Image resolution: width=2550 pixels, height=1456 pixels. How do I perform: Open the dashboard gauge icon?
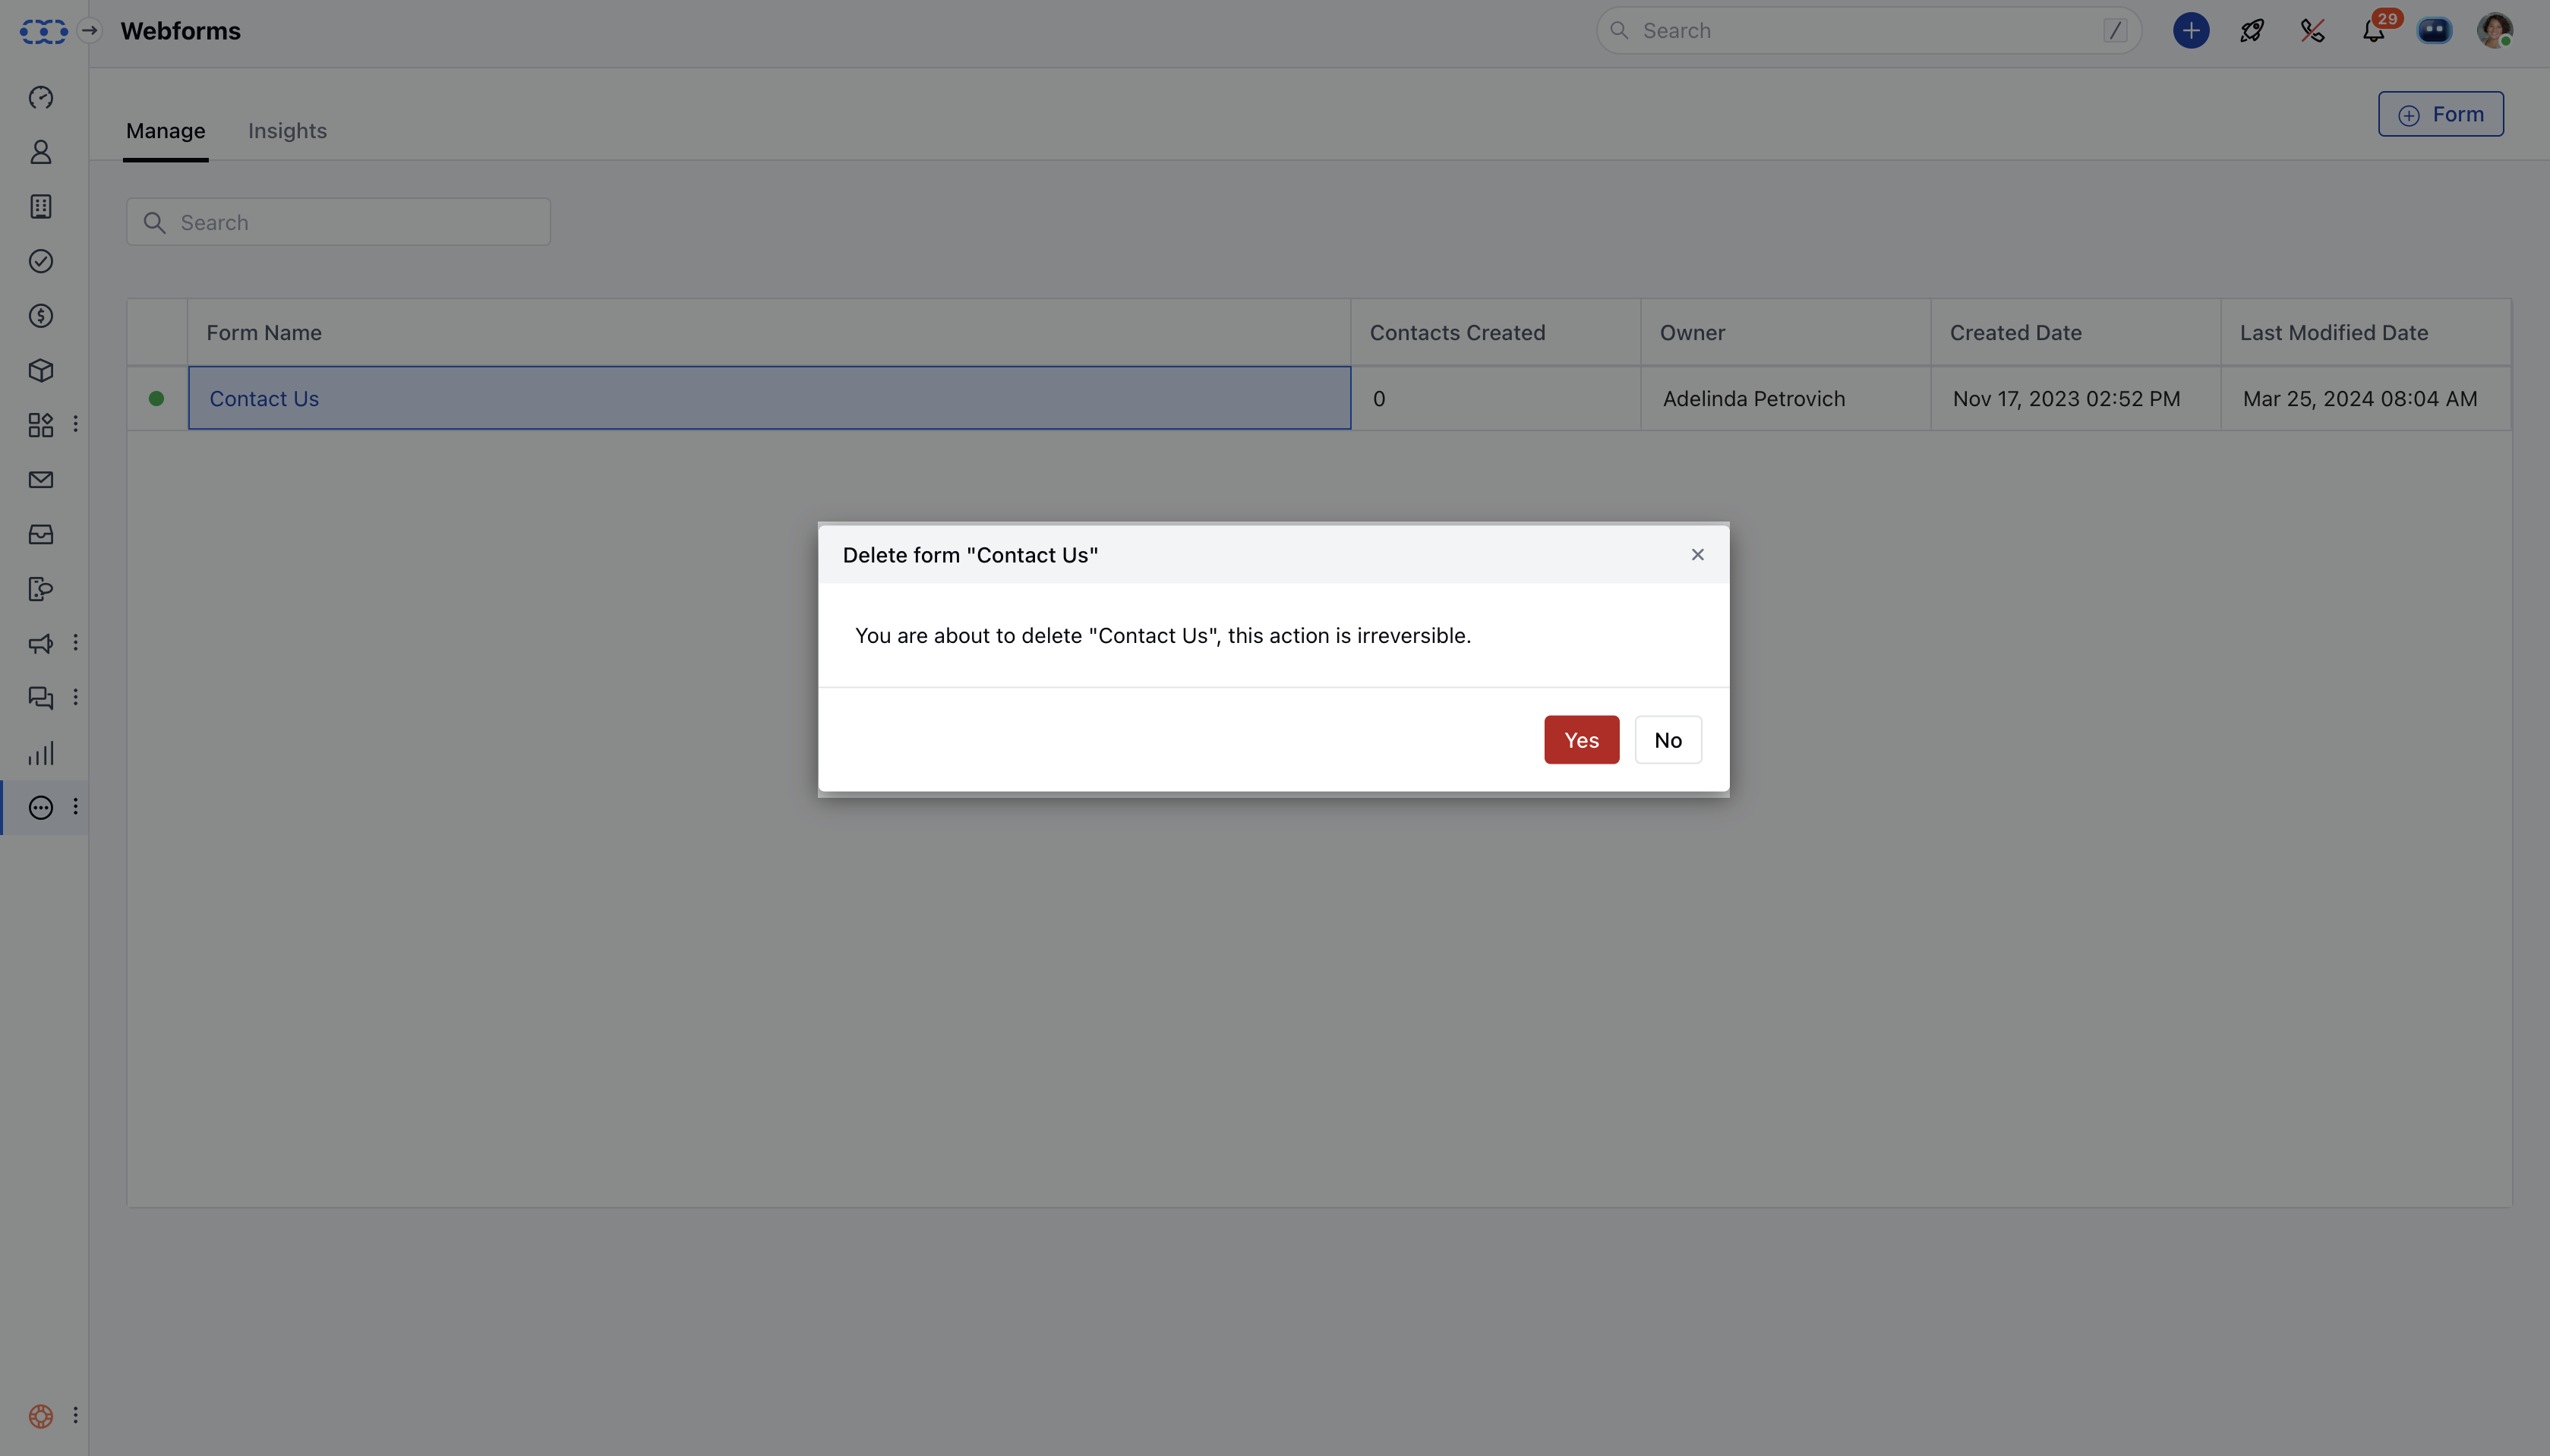pyautogui.click(x=41, y=97)
